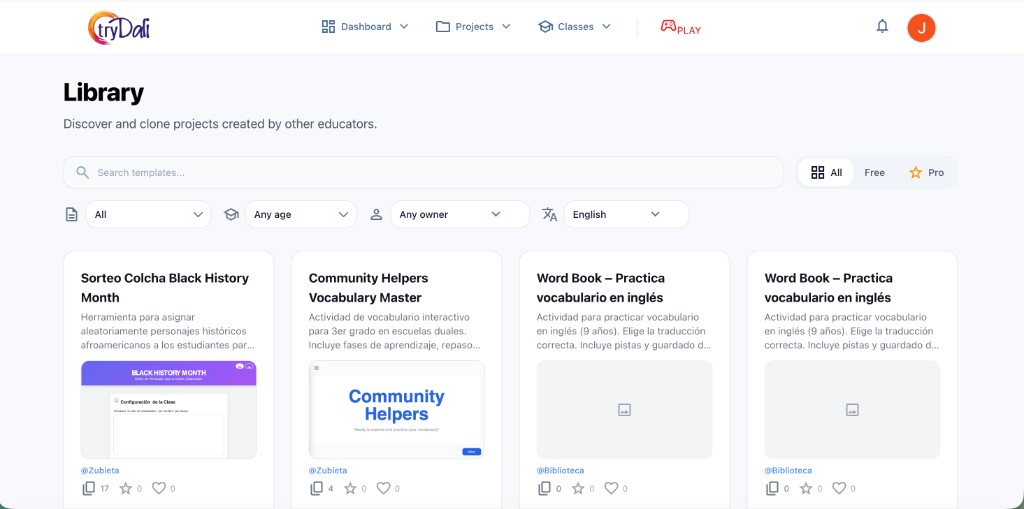Select the All filter toggle
1024x509 pixels.
pyautogui.click(x=826, y=172)
